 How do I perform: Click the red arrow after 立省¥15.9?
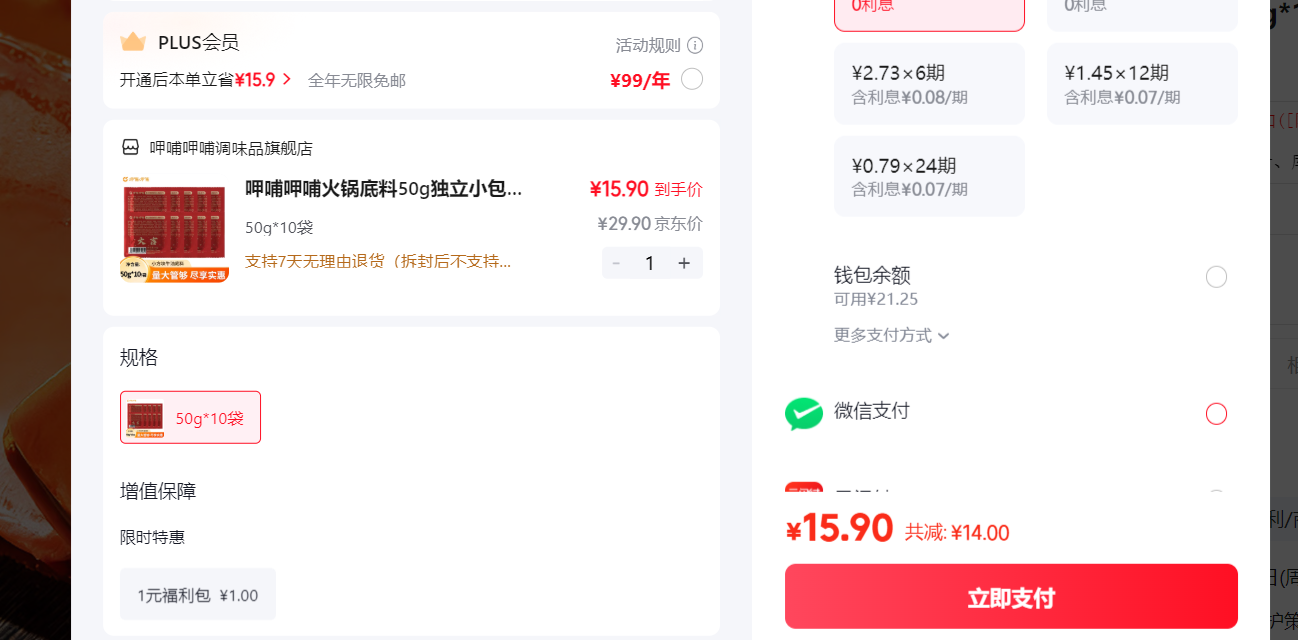tap(287, 80)
